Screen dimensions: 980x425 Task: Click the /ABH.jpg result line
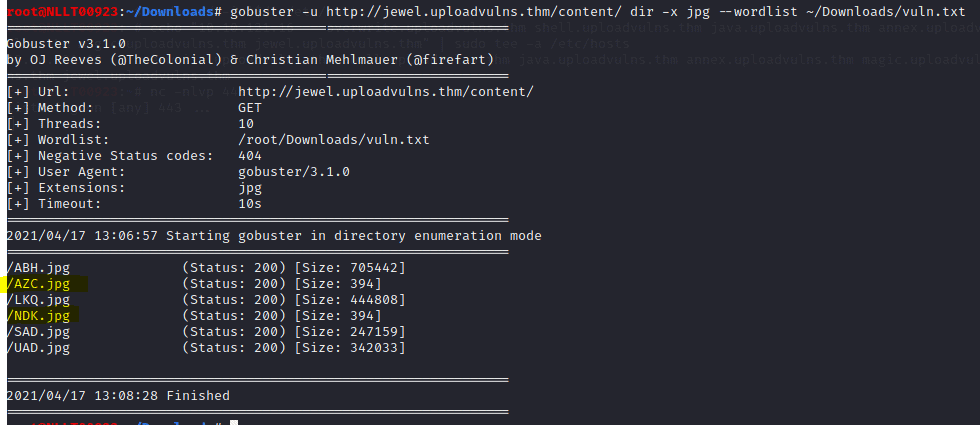(206, 268)
